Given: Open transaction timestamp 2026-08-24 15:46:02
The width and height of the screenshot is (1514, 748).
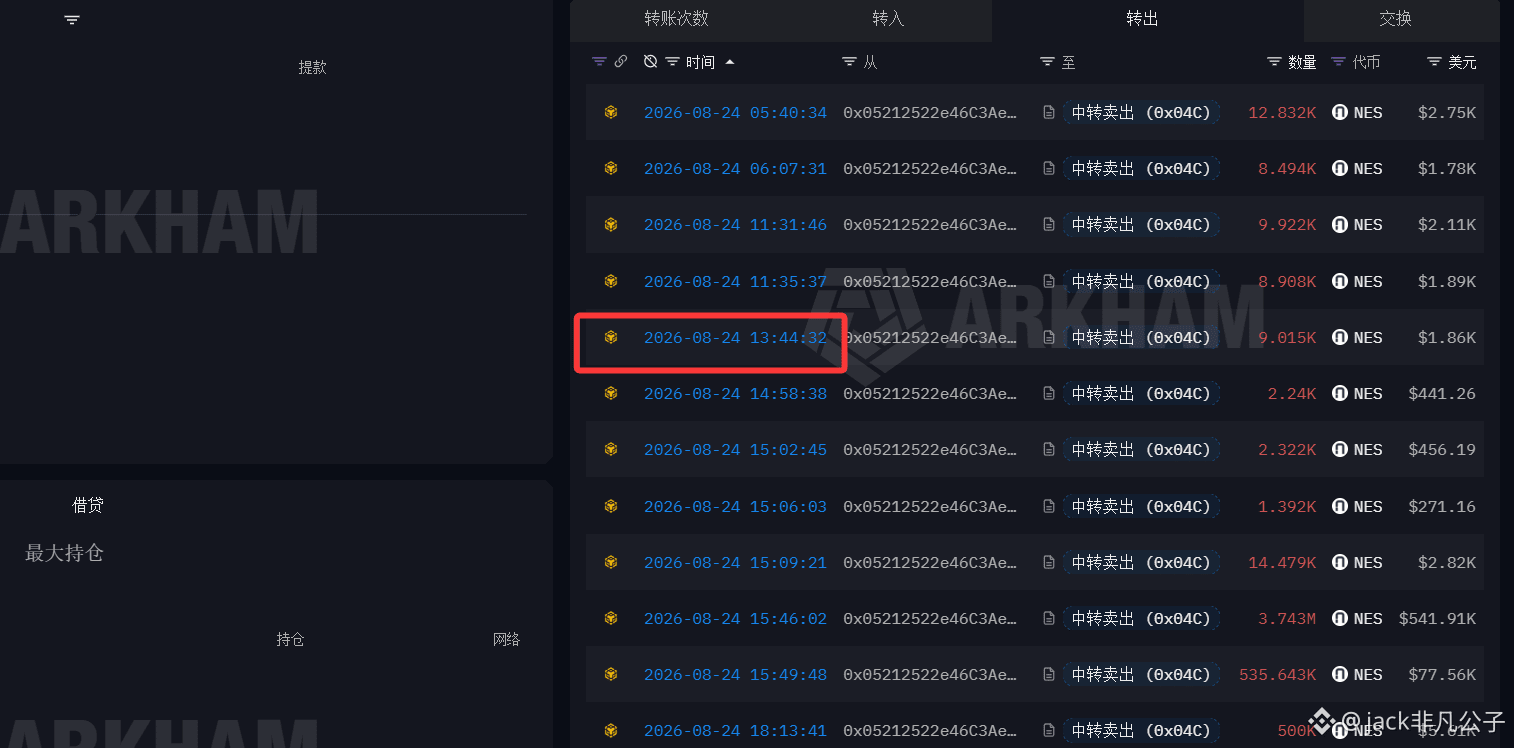Looking at the screenshot, I should 735,619.
